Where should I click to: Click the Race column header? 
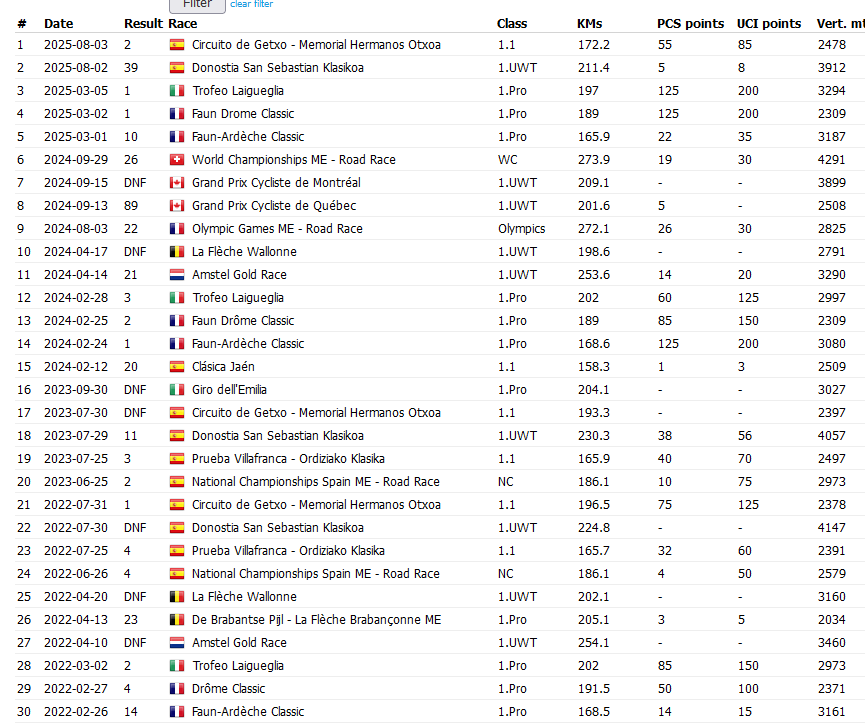[x=183, y=24]
